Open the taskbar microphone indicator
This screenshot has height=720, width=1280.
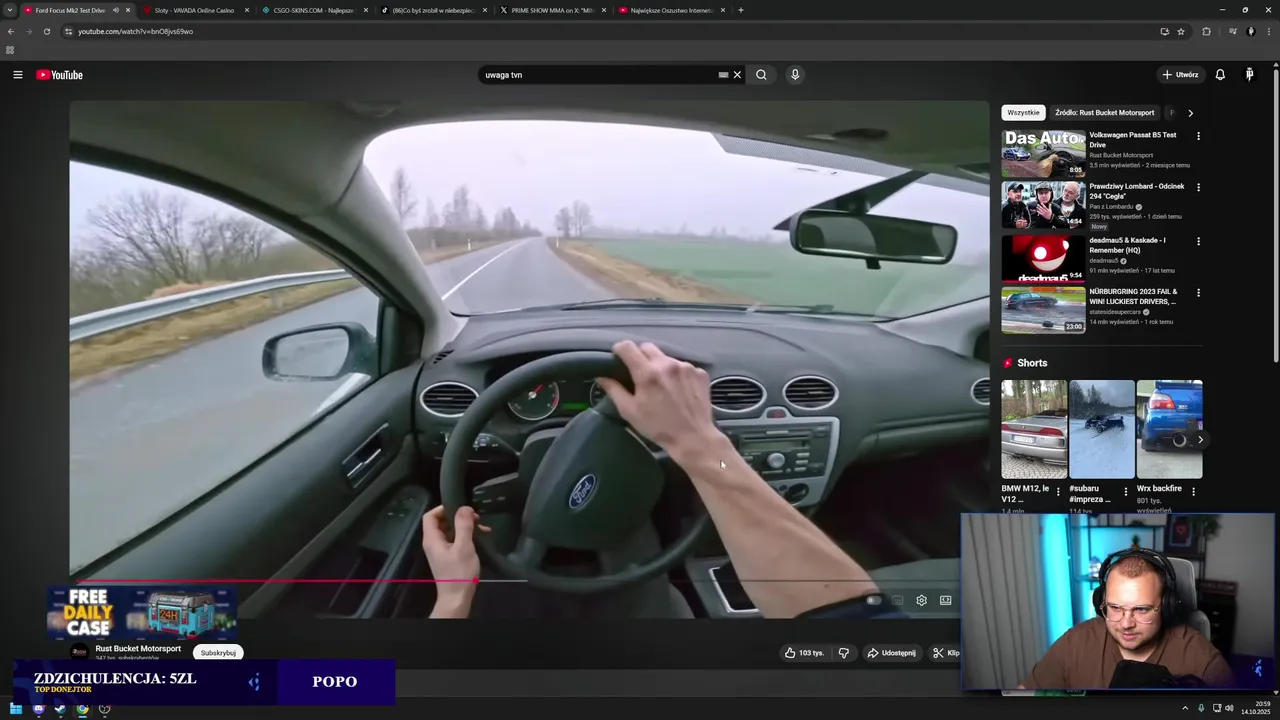point(1201,709)
